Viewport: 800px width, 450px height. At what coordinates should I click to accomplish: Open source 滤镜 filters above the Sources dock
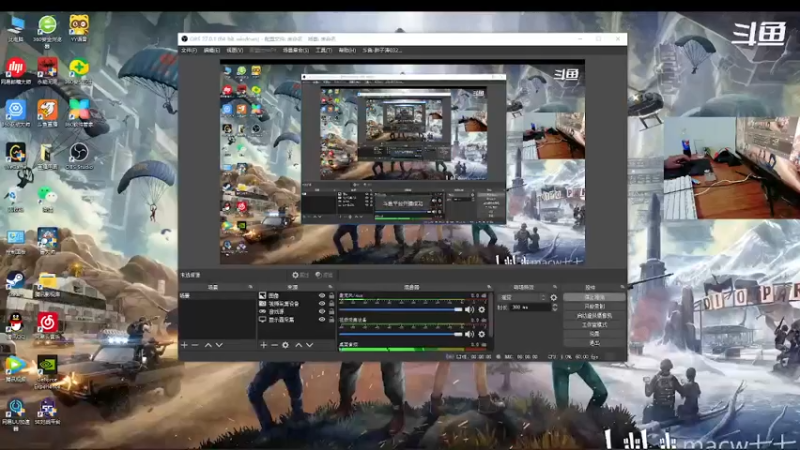click(324, 275)
